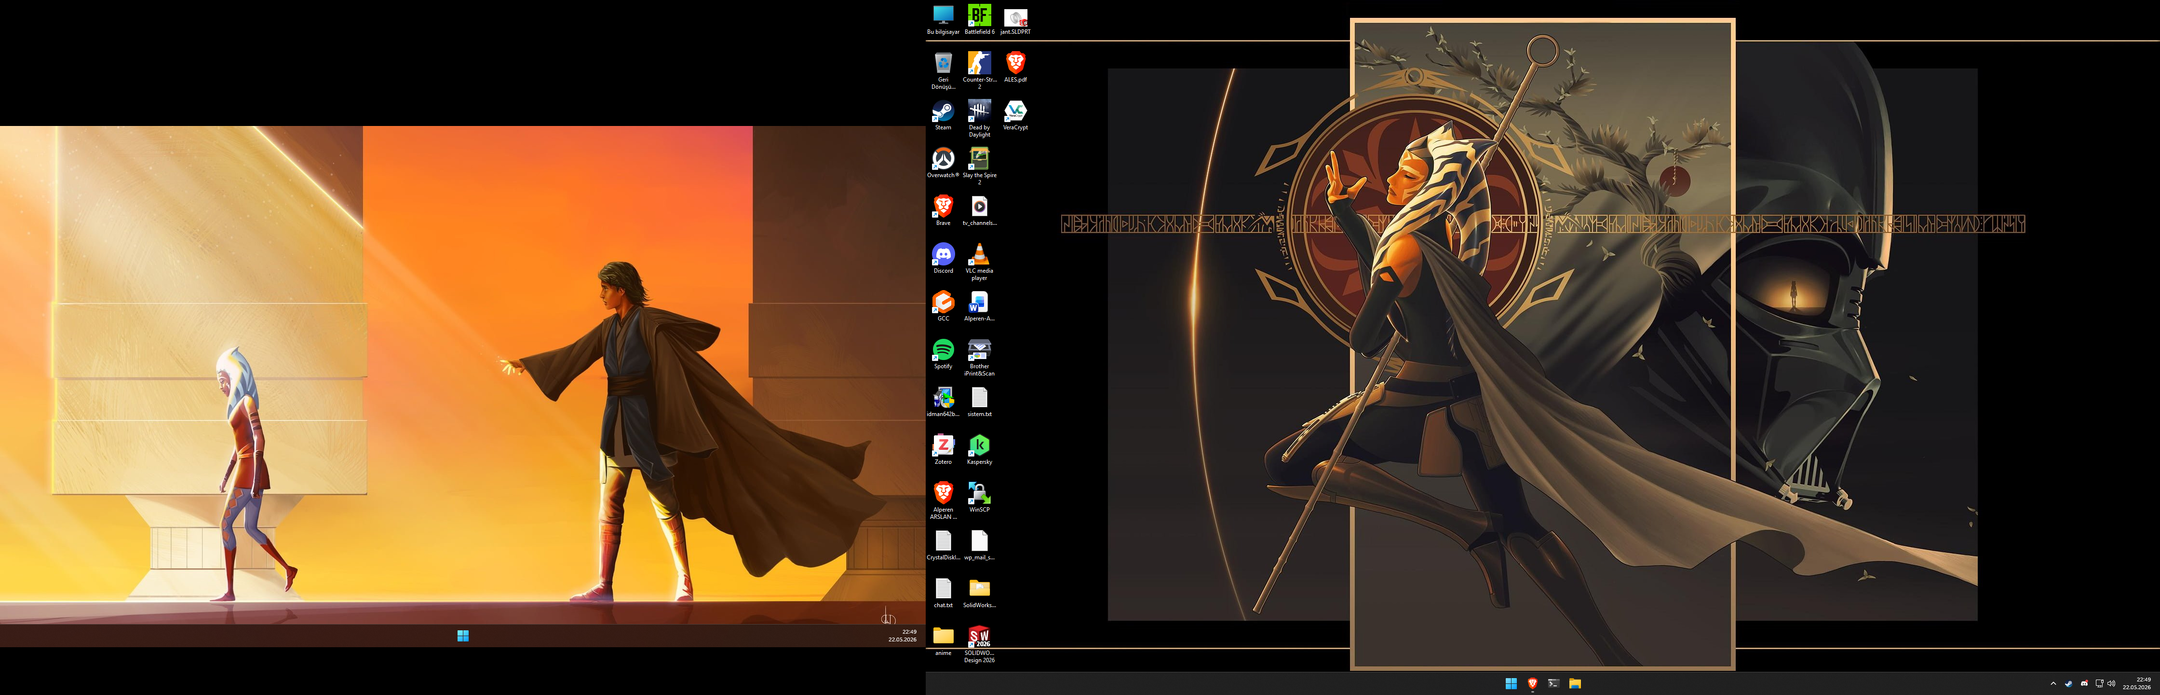
Task: Launch WinSCP desktop shortcut
Action: pos(979,498)
